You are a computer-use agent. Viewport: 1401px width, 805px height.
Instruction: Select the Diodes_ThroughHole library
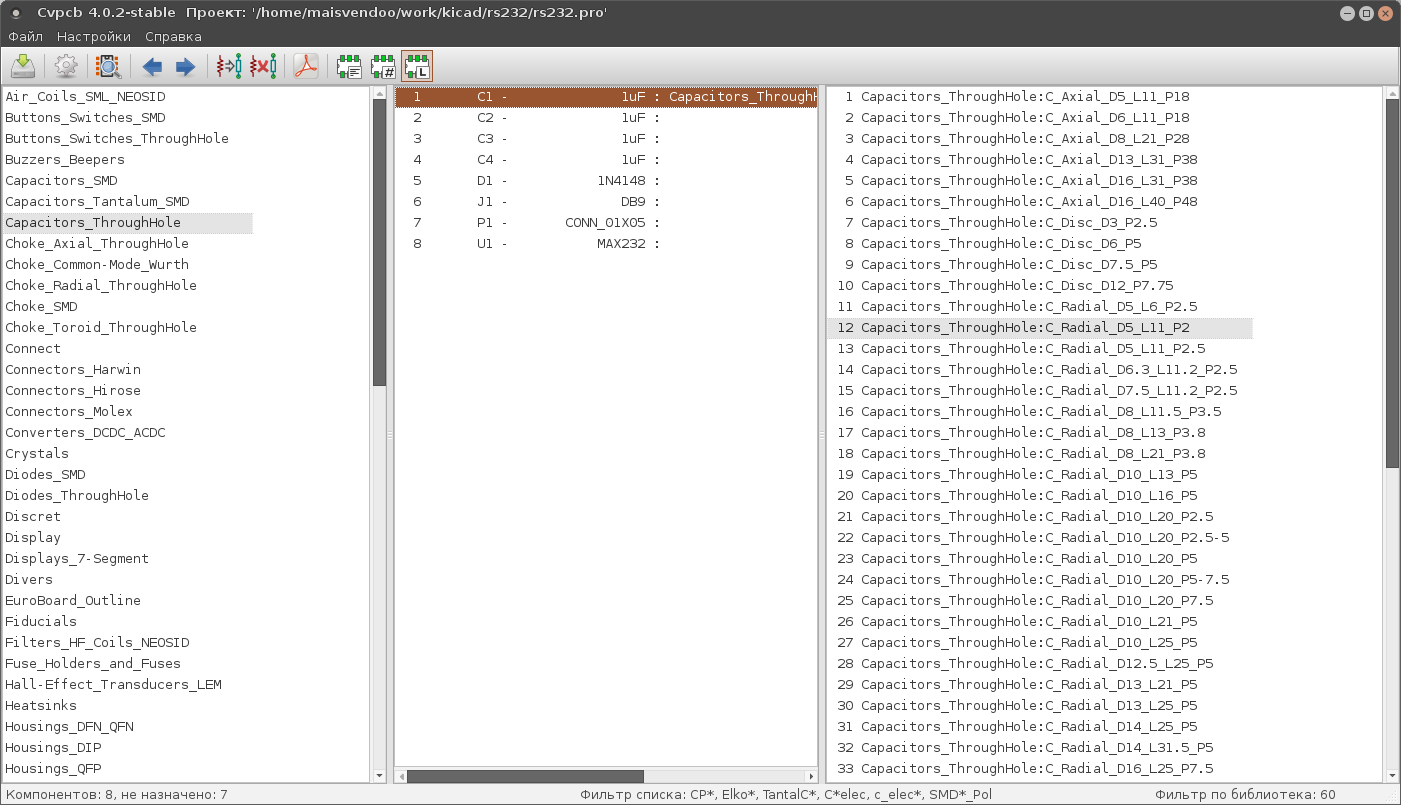tap(77, 496)
